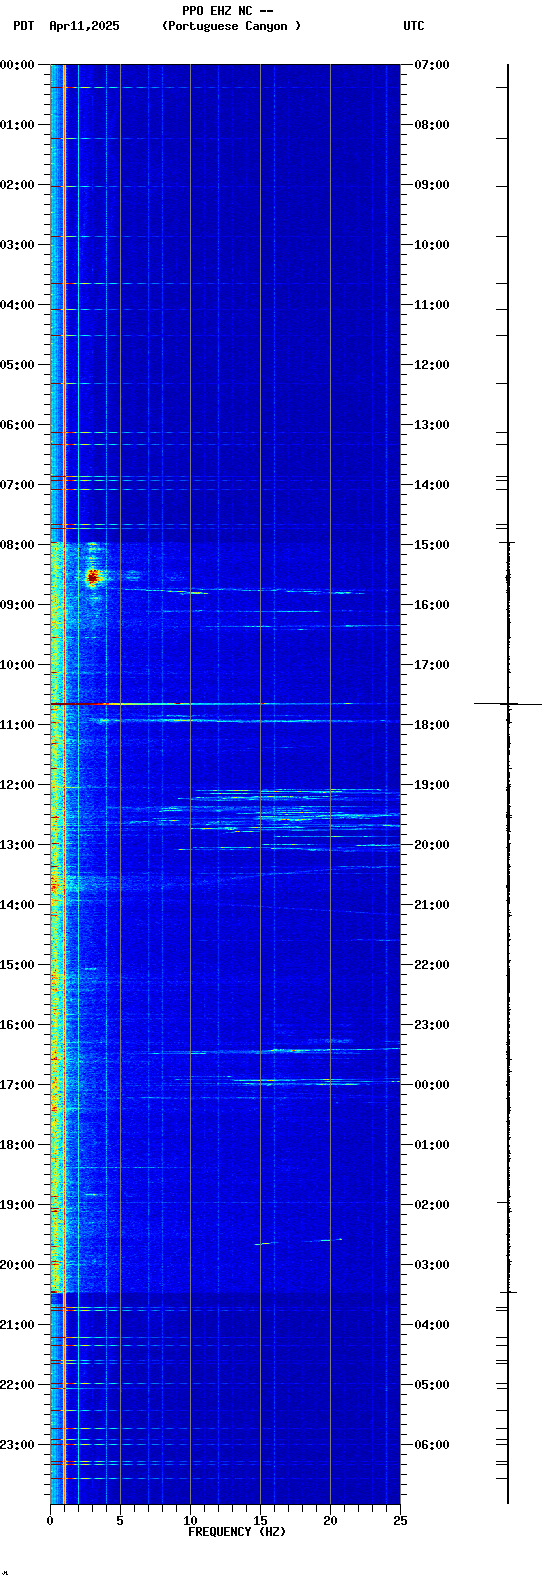
Task: Click the 23:00 PDT time label
Action: coord(18,1445)
